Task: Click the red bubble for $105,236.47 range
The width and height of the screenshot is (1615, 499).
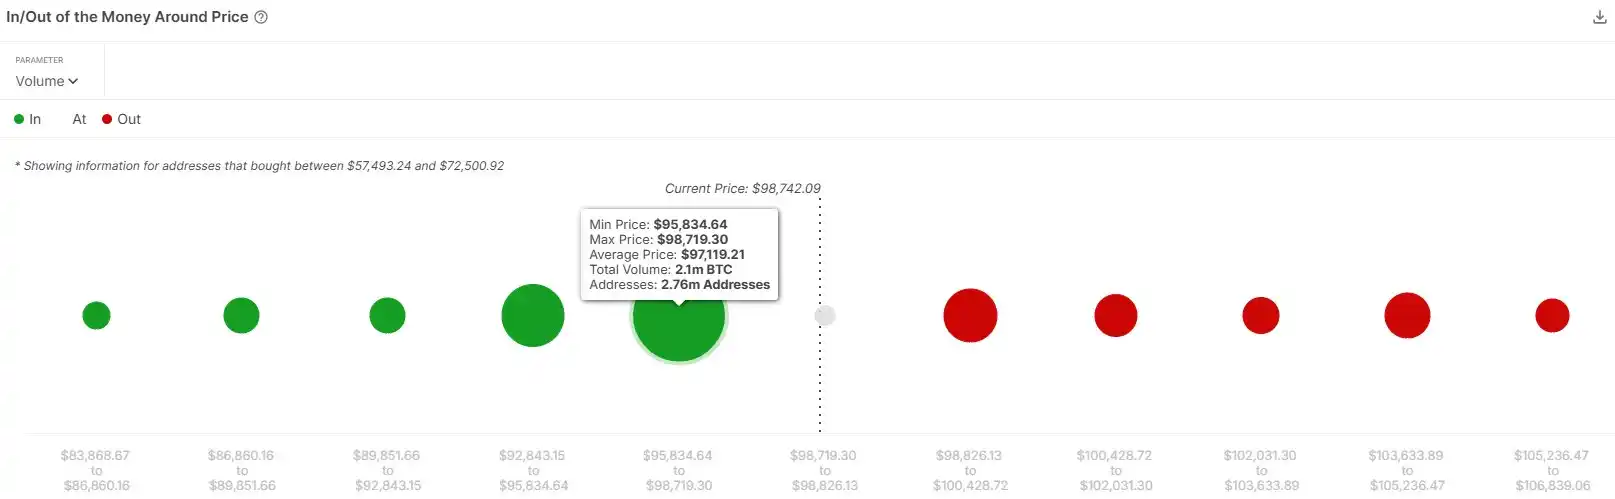Action: (1552, 316)
